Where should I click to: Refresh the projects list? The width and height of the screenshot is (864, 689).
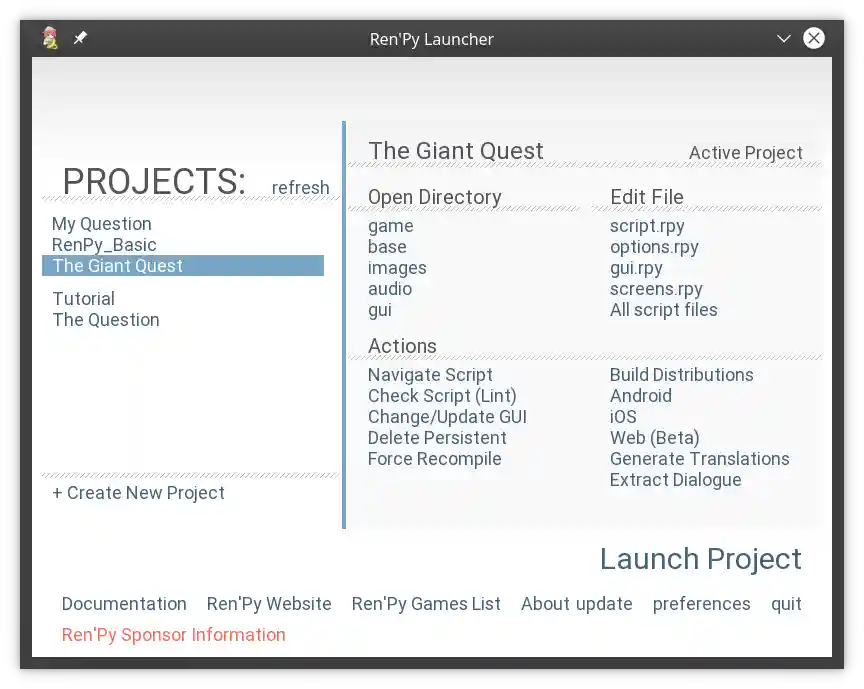pyautogui.click(x=300, y=187)
